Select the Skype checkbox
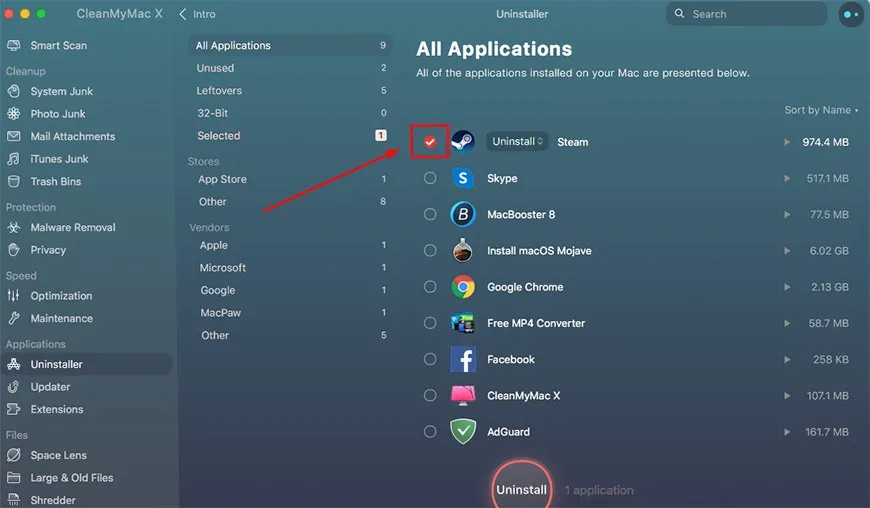This screenshot has height=508, width=870. (x=430, y=178)
